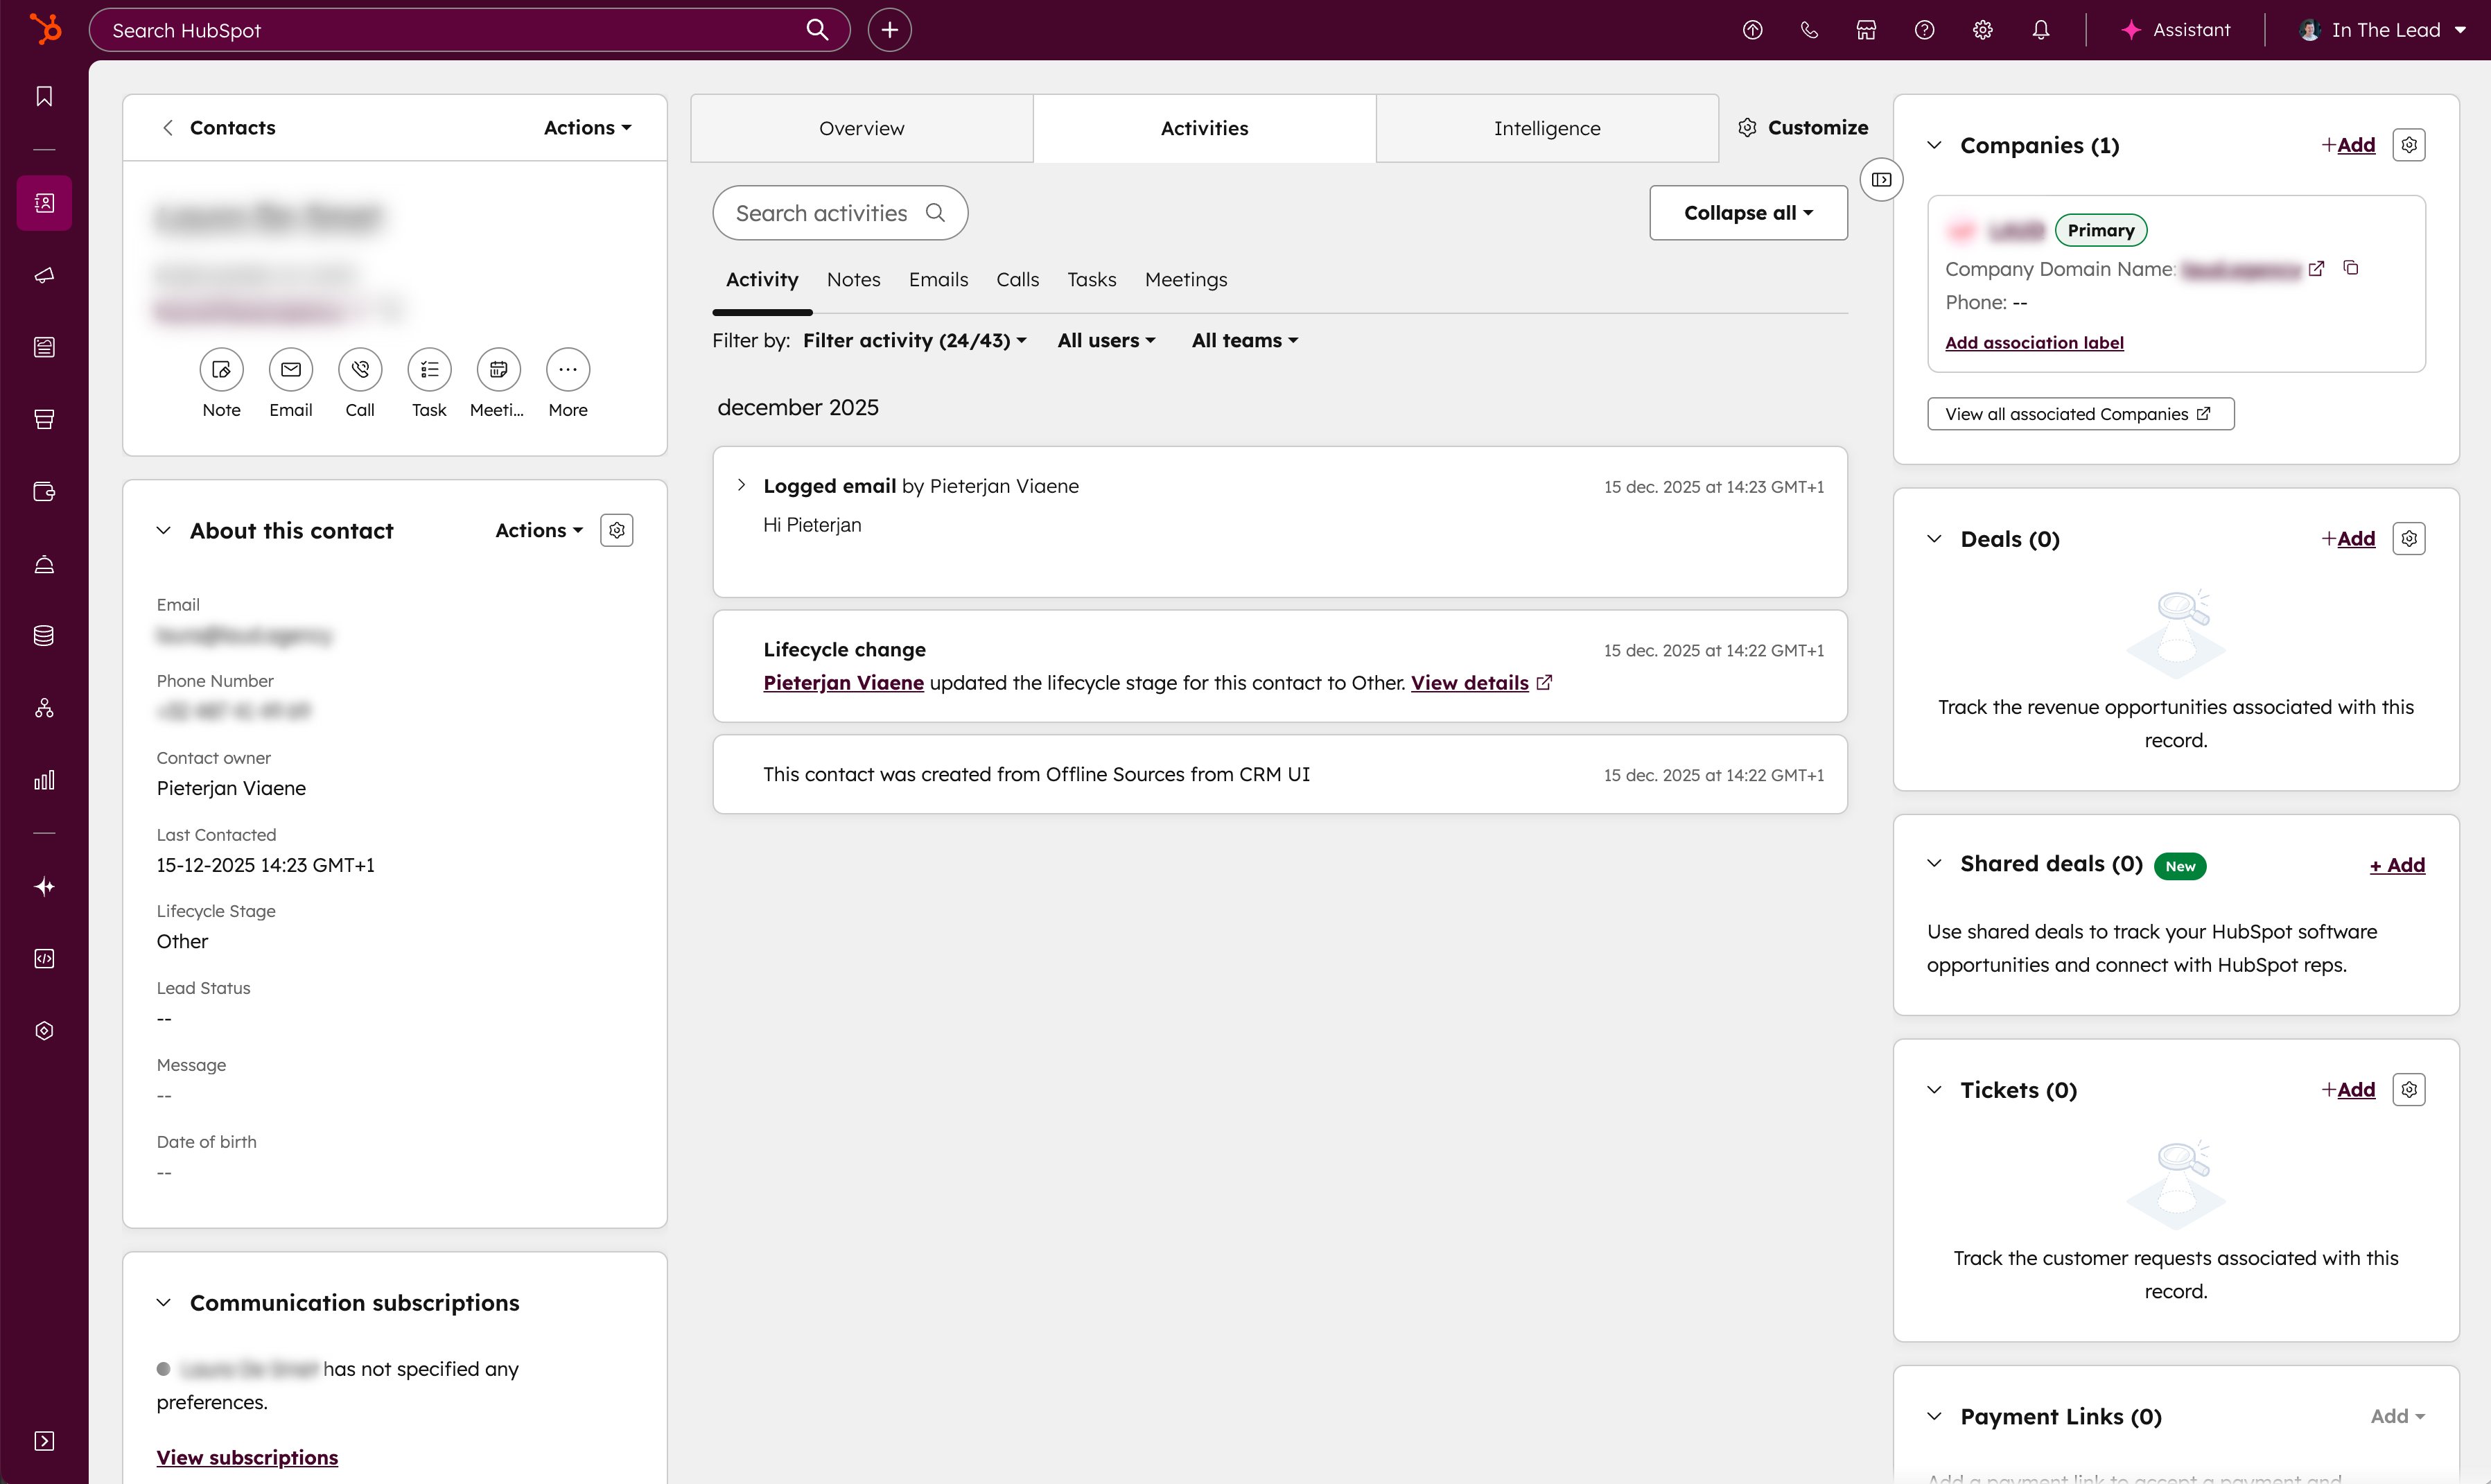The width and height of the screenshot is (2491, 1484).
Task: Select the Emails activity filter tab
Action: 937,279
